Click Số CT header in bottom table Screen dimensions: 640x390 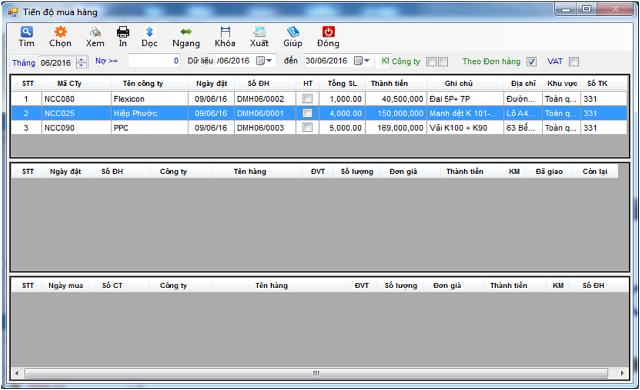[x=112, y=286]
